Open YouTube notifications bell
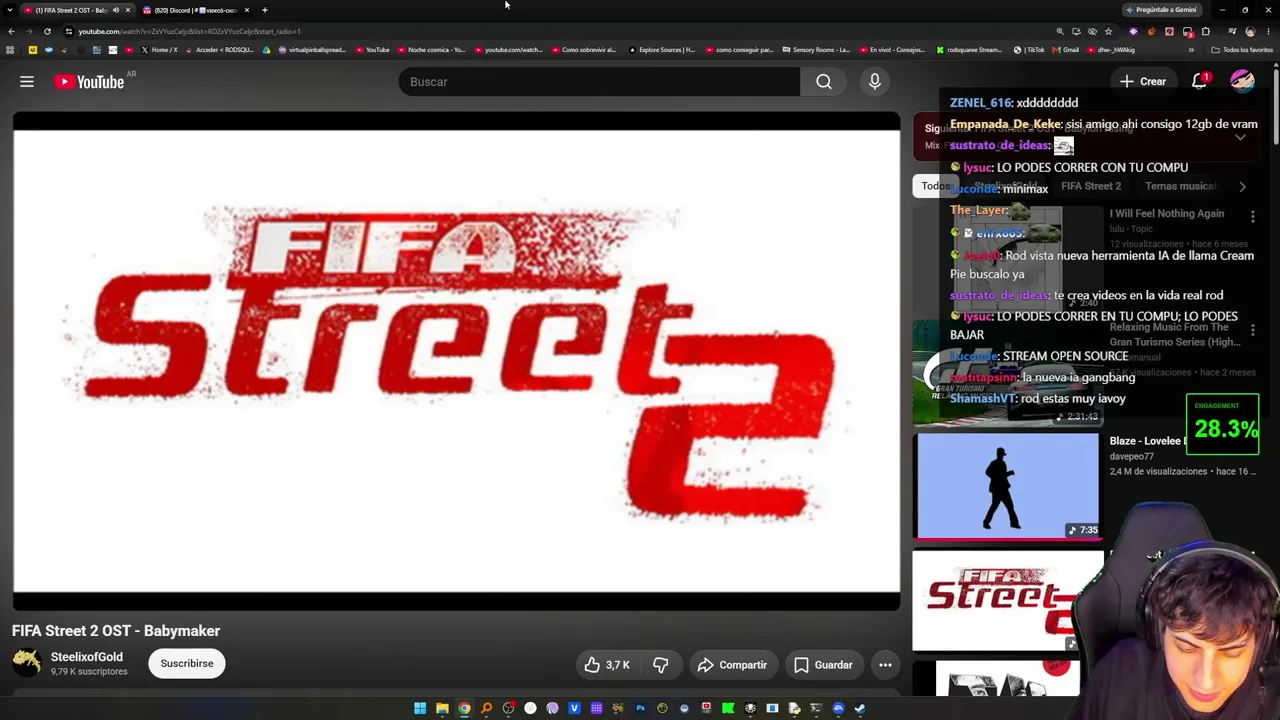Screen dimensions: 1280x720 (1199, 81)
